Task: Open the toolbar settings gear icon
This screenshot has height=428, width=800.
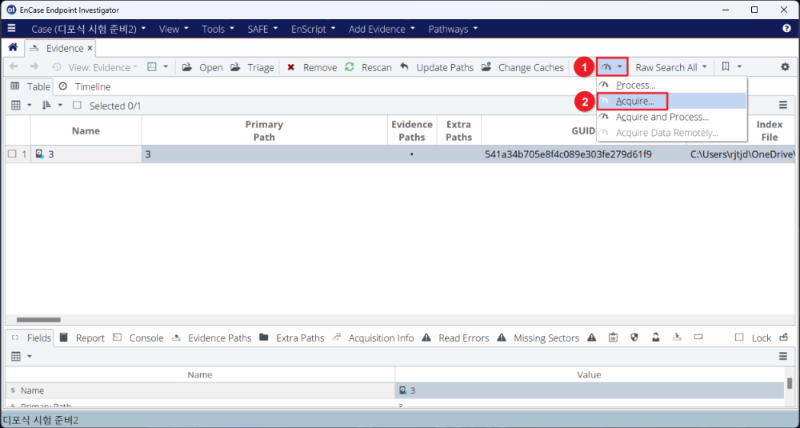Action: click(x=785, y=67)
